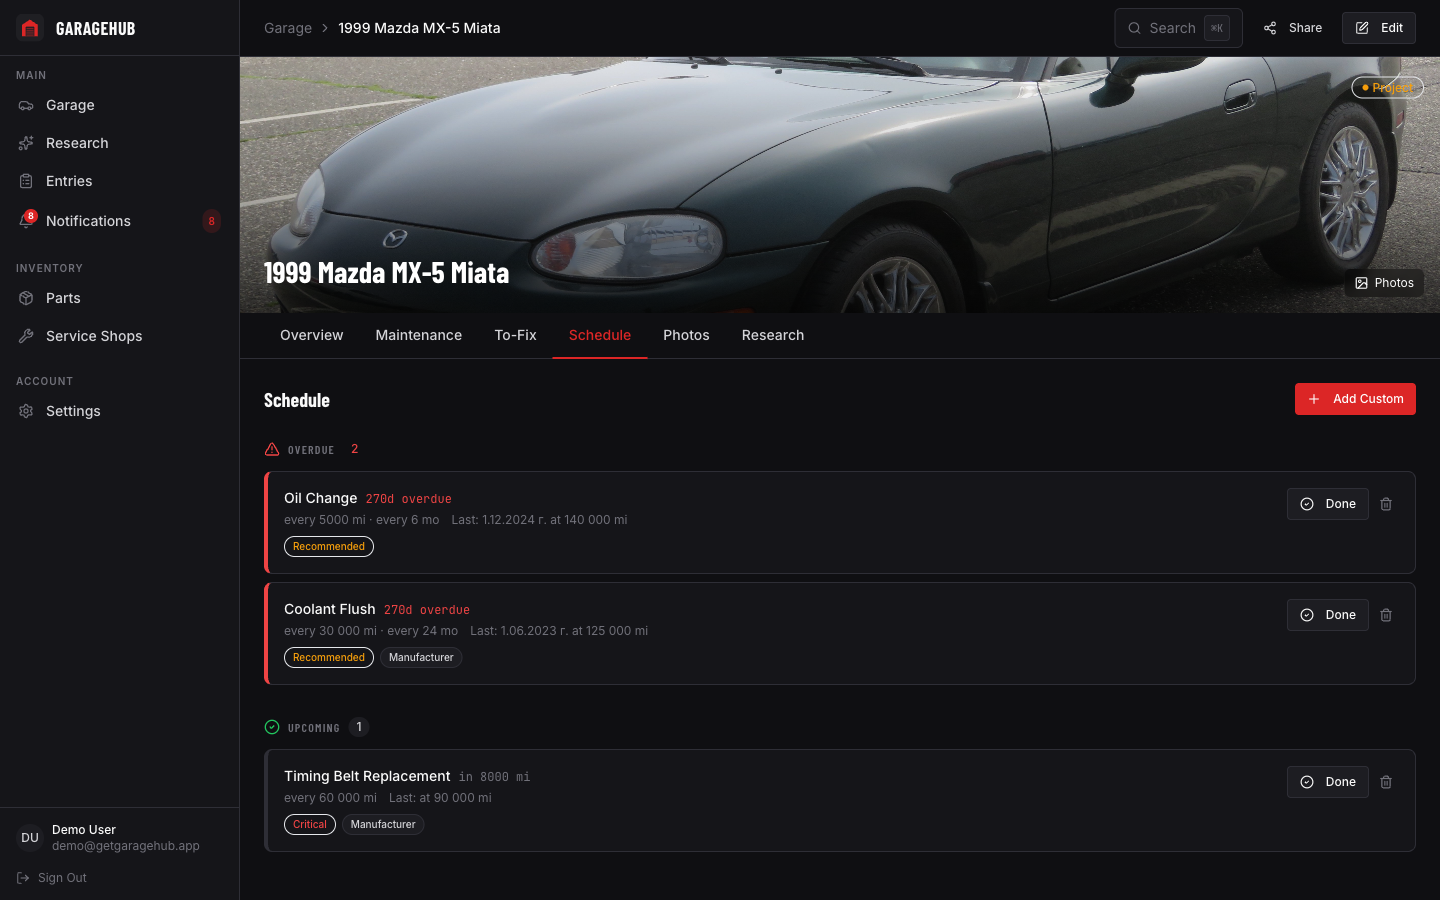
Task: Open Settings from the sidebar
Action: coord(120,411)
